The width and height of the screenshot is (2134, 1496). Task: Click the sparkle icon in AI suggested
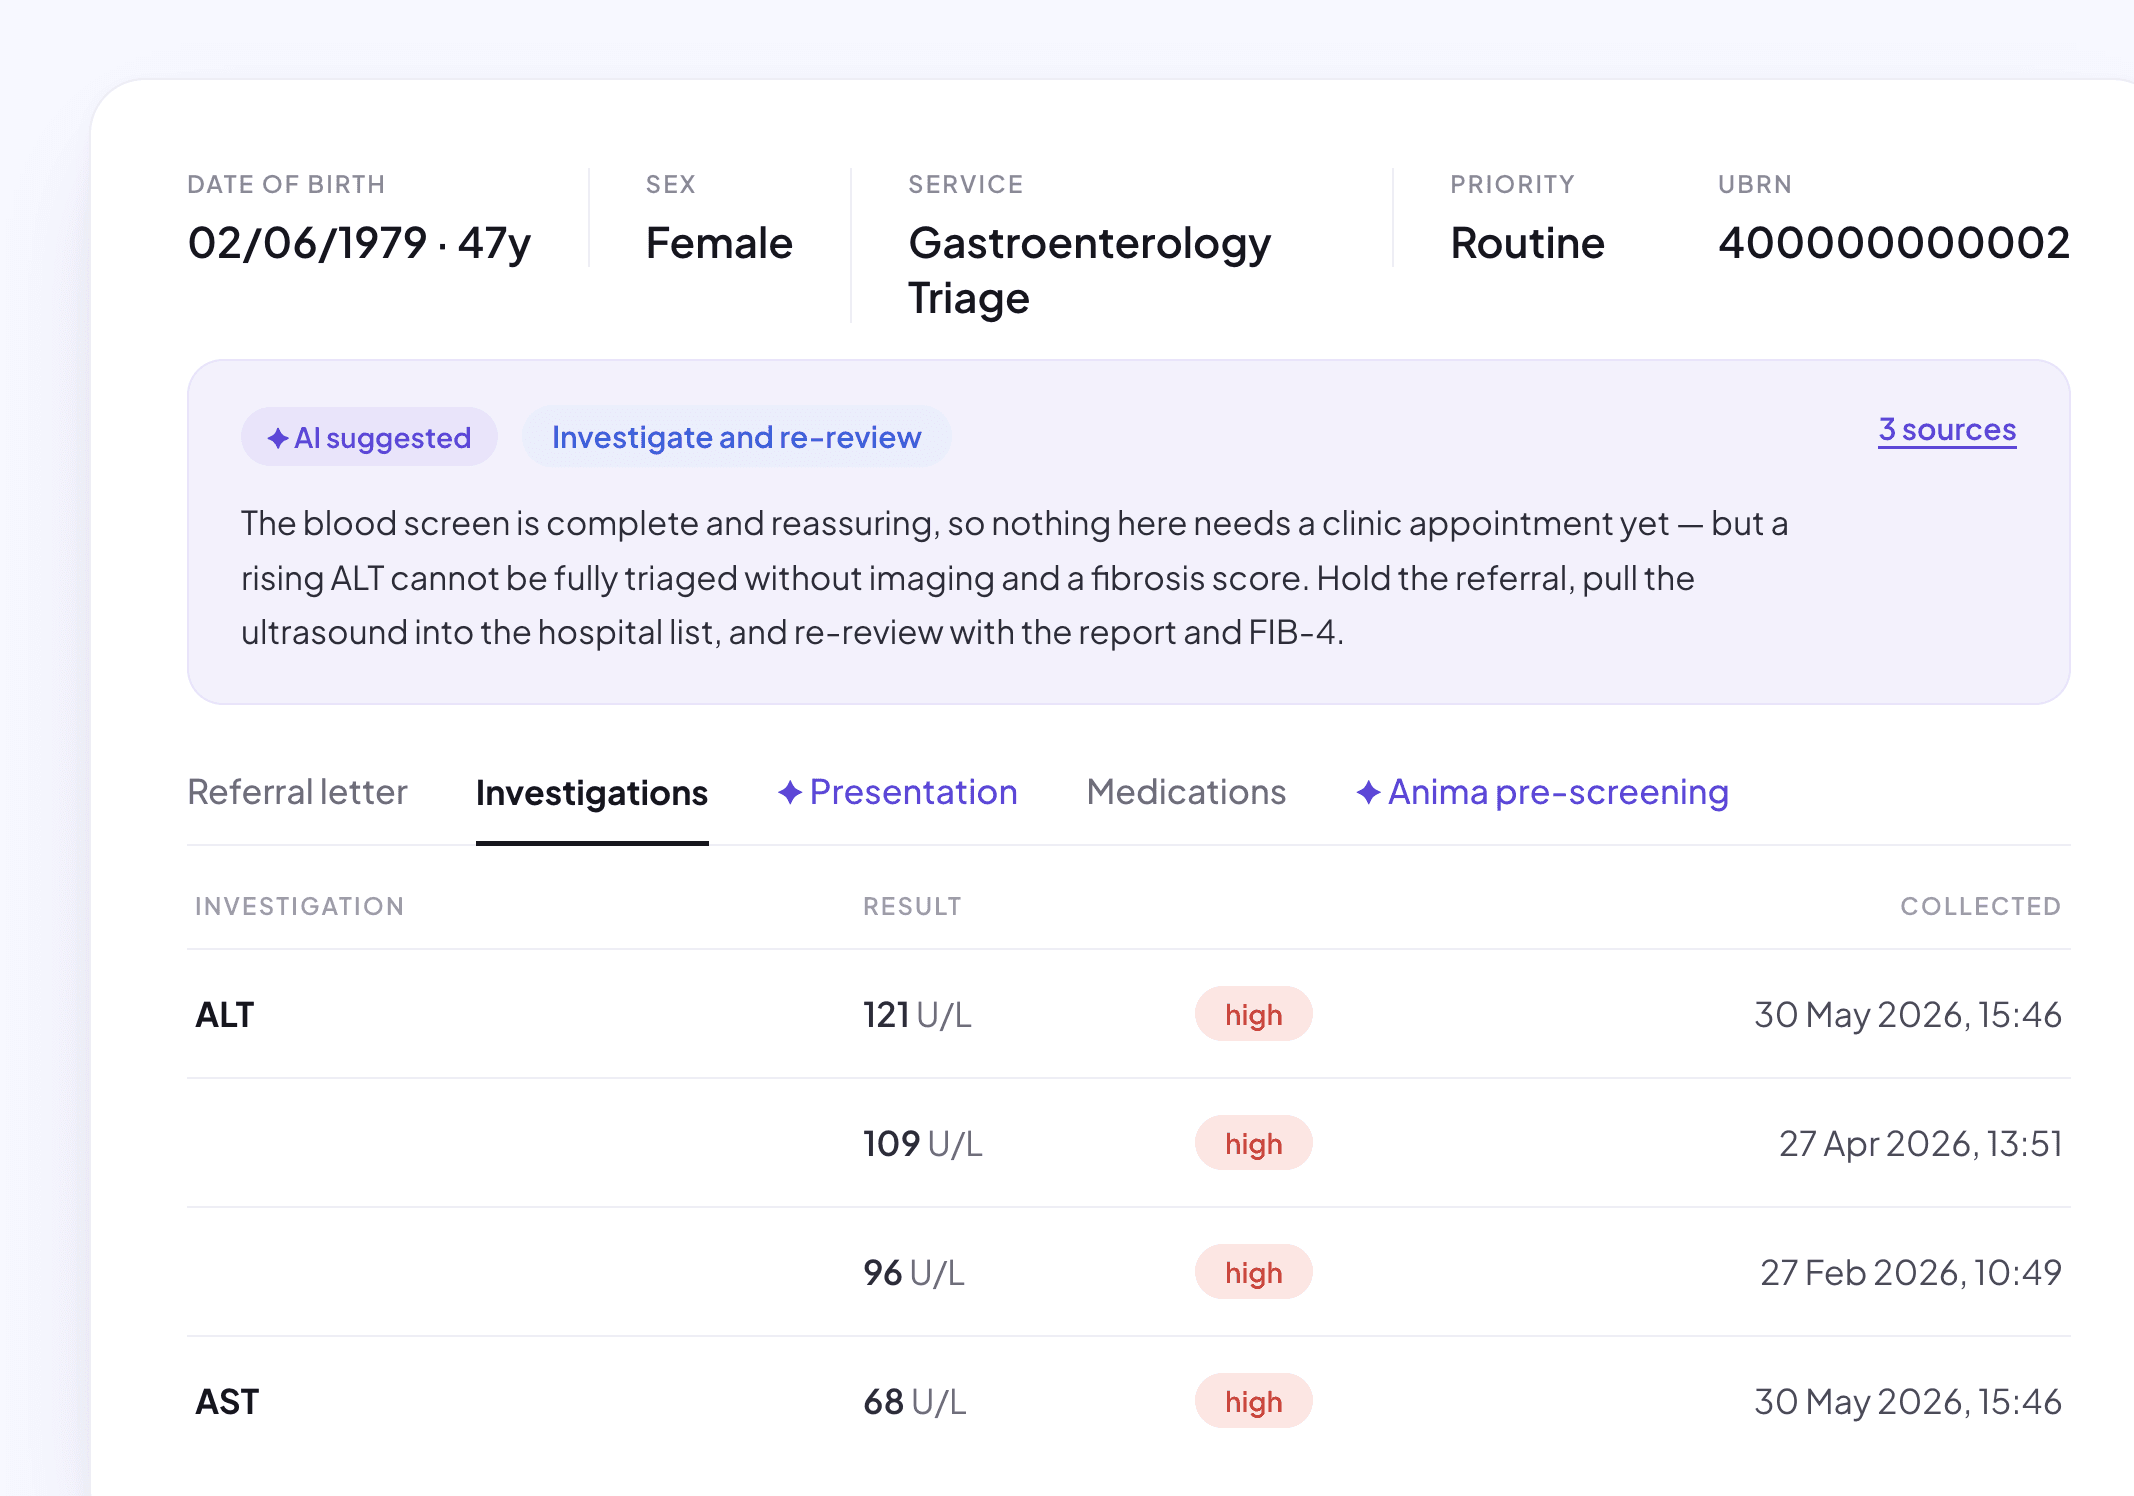278,438
